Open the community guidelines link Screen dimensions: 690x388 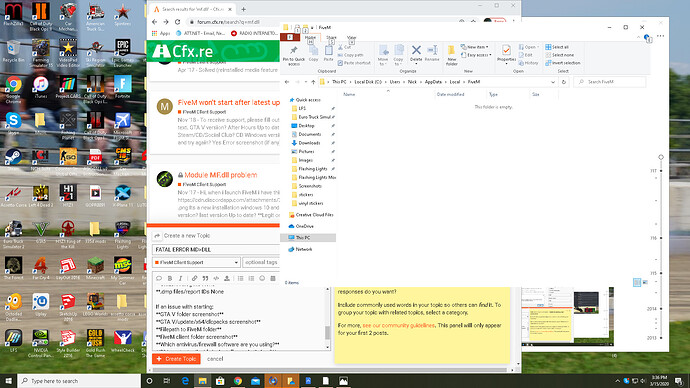398,326
